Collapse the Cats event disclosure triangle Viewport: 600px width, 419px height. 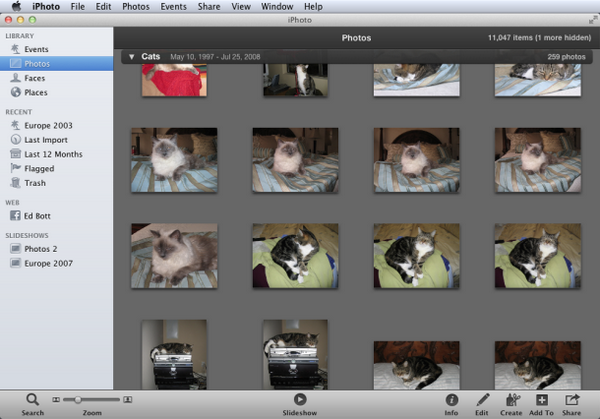[130, 57]
